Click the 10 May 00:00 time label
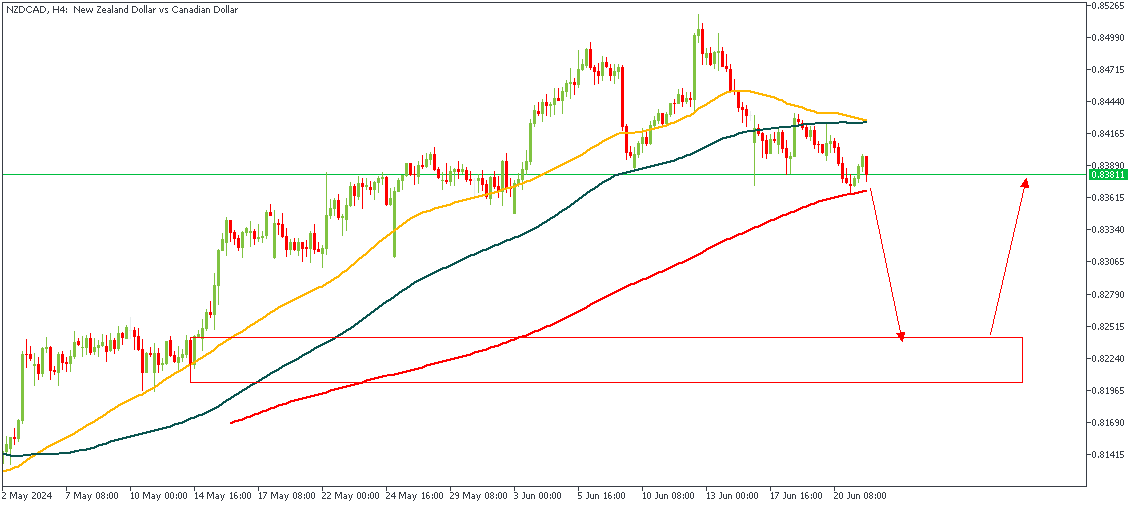1139x507 pixels. [x=158, y=496]
